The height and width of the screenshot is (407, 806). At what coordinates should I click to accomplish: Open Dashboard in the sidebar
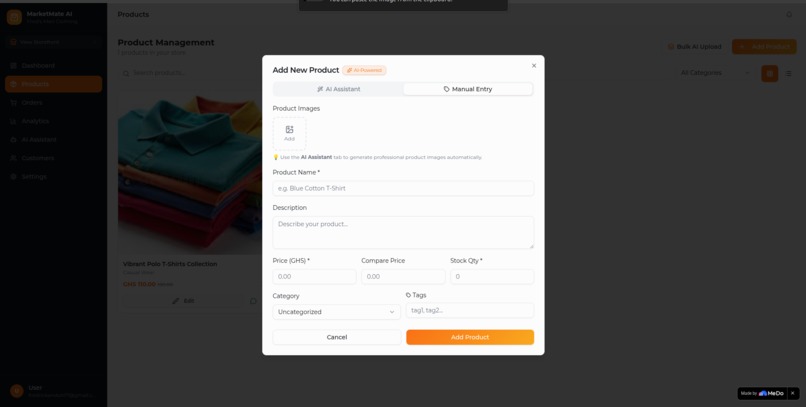coord(53,66)
